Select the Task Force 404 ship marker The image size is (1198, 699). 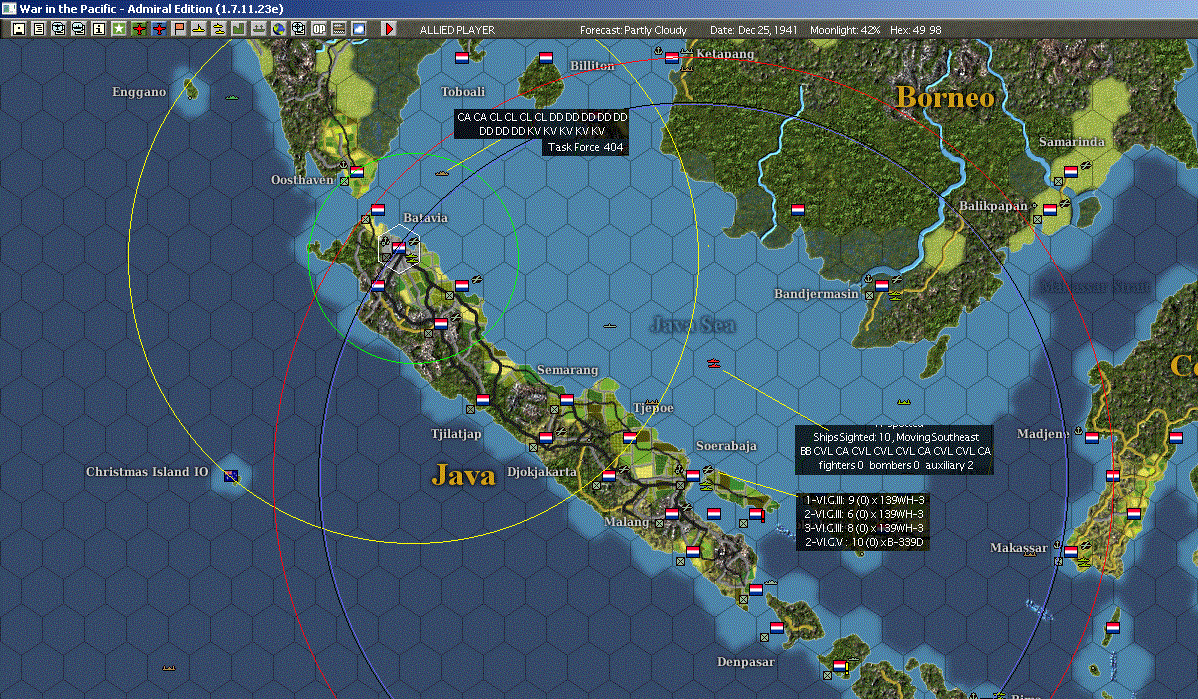click(442, 173)
